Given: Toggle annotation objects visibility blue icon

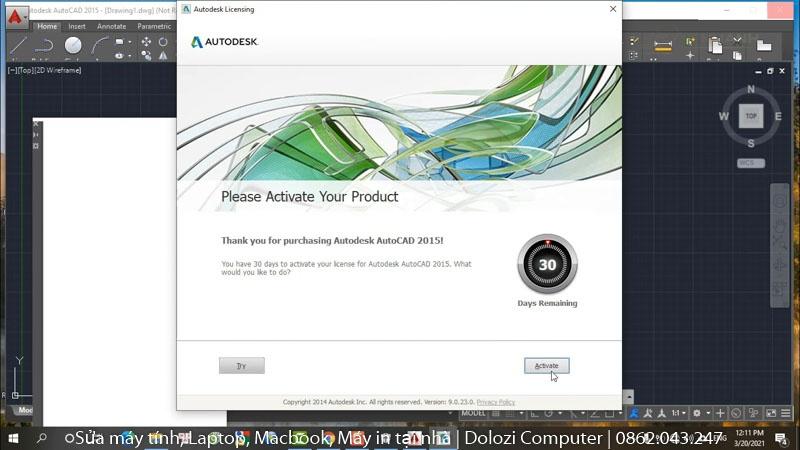Looking at the screenshot, I should [x=634, y=413].
